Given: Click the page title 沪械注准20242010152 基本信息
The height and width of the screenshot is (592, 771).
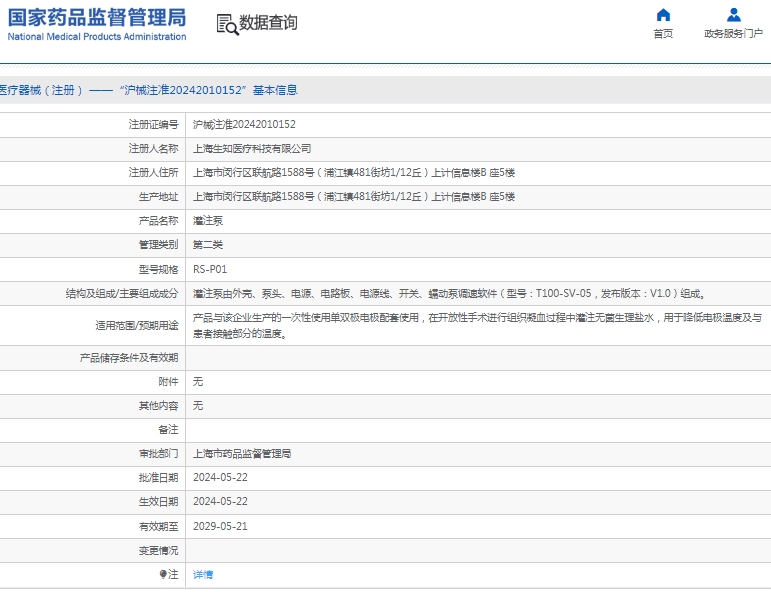Looking at the screenshot, I should 148,90.
